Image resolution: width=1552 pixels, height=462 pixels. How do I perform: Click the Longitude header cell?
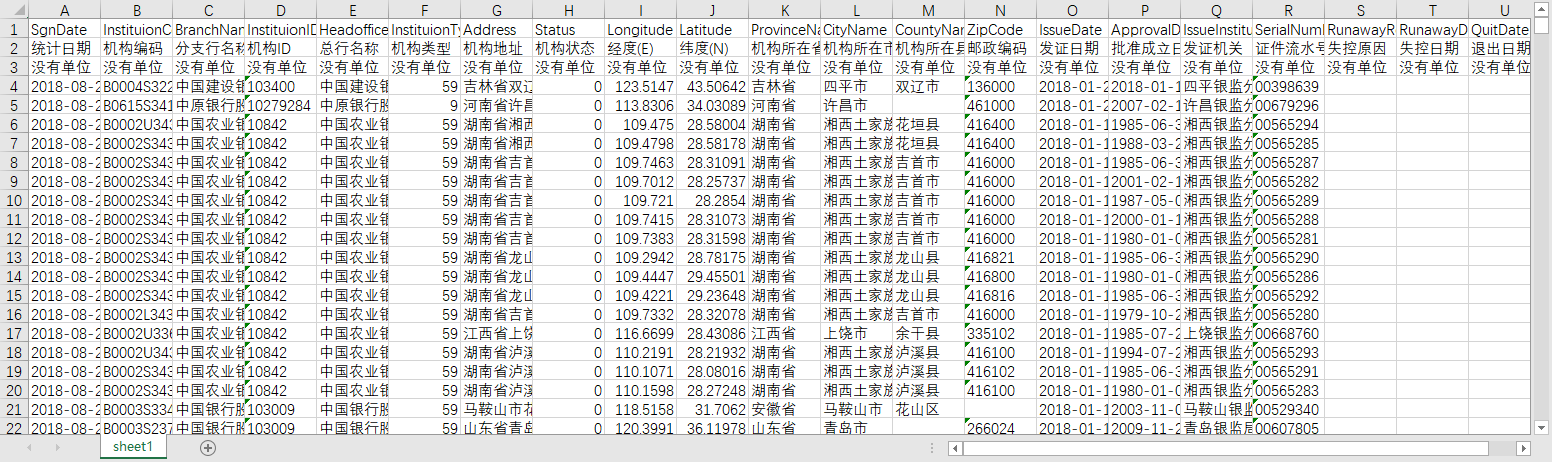pos(640,30)
